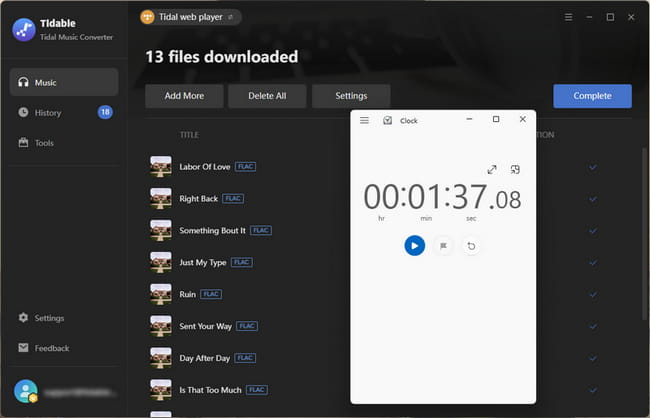Switch source via Tidal web player pill
The height and width of the screenshot is (418, 650).
(x=191, y=17)
